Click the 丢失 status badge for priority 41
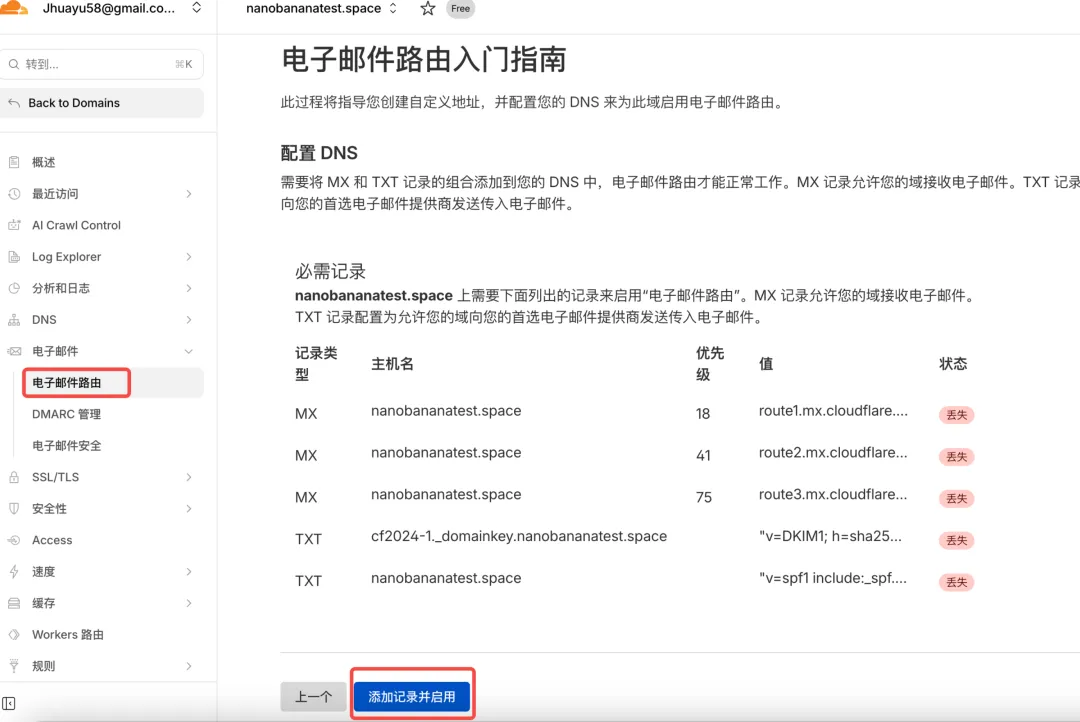1080x722 pixels. click(x=957, y=457)
